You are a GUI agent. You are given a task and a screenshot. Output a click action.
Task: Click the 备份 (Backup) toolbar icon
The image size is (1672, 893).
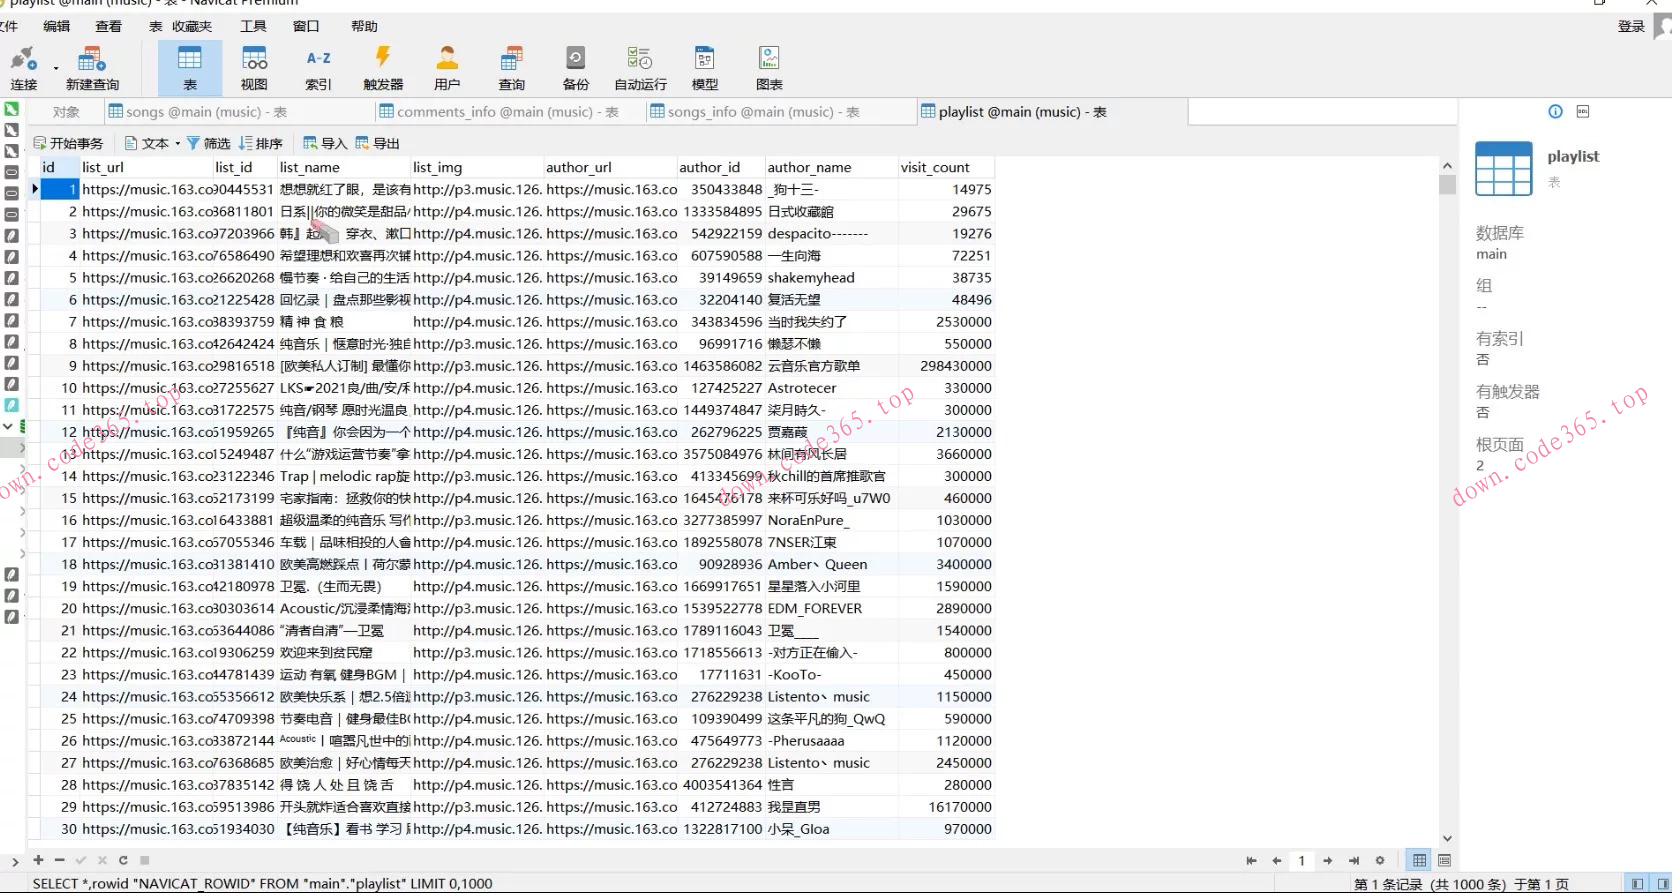tap(575, 68)
